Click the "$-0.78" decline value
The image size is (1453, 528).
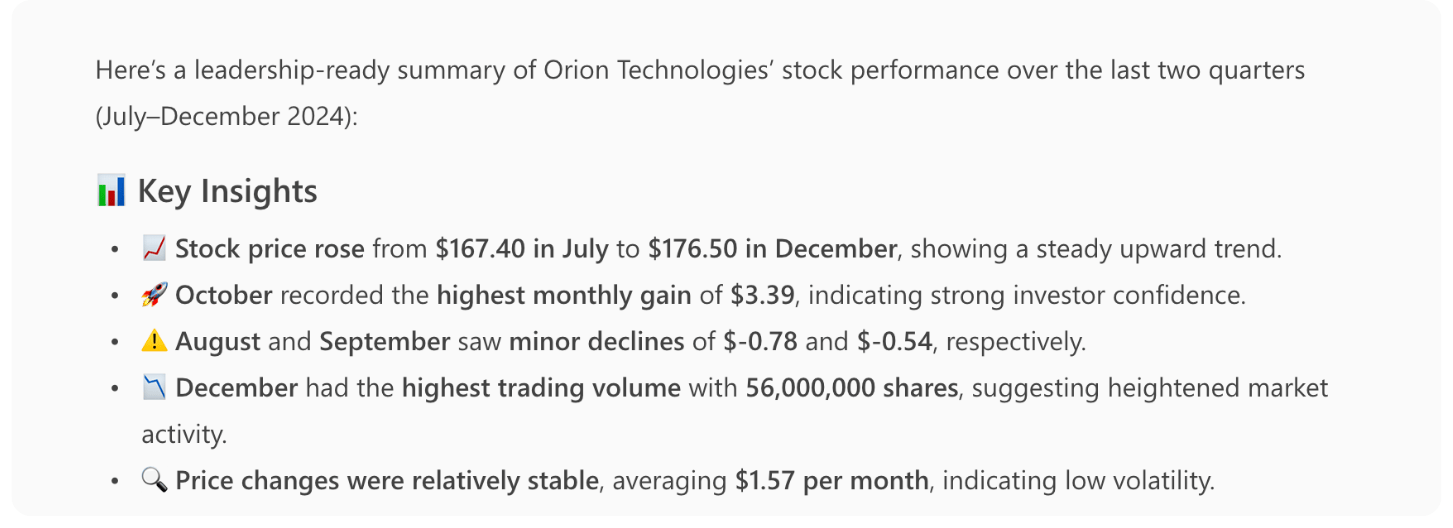pos(760,341)
